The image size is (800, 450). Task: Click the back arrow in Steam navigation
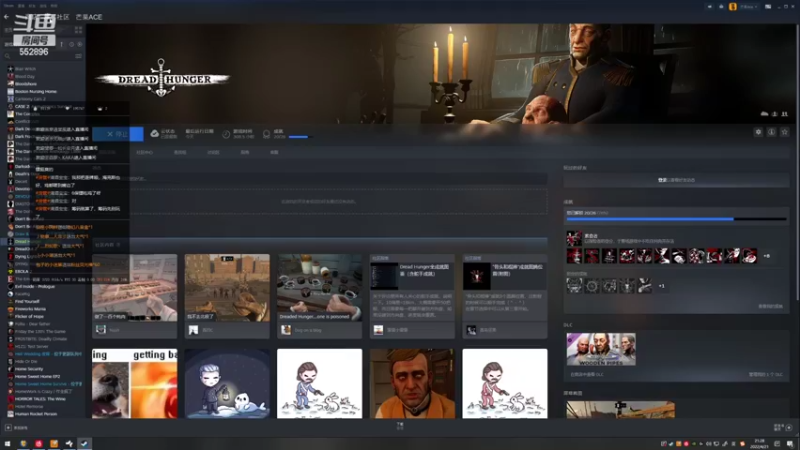[x=6, y=17]
